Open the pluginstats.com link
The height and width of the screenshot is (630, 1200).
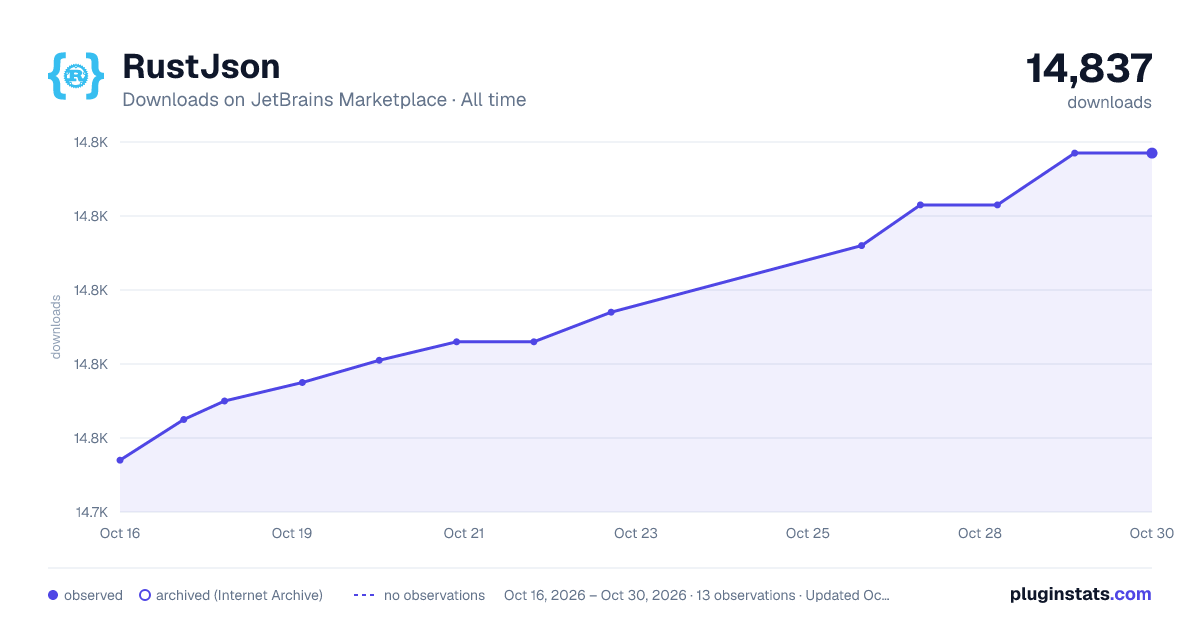pyautogui.click(x=1081, y=594)
